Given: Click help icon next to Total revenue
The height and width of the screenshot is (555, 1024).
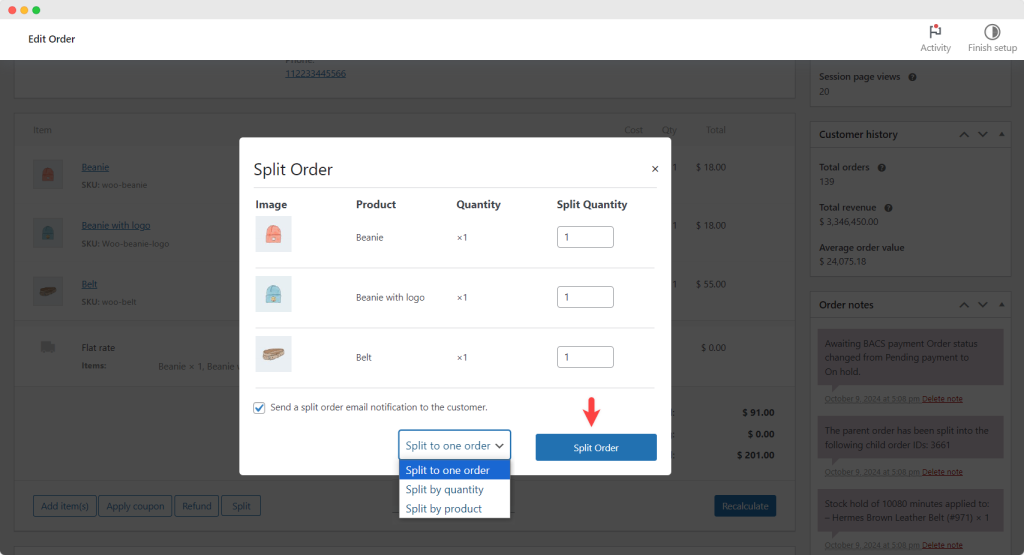Looking at the screenshot, I should (x=888, y=208).
